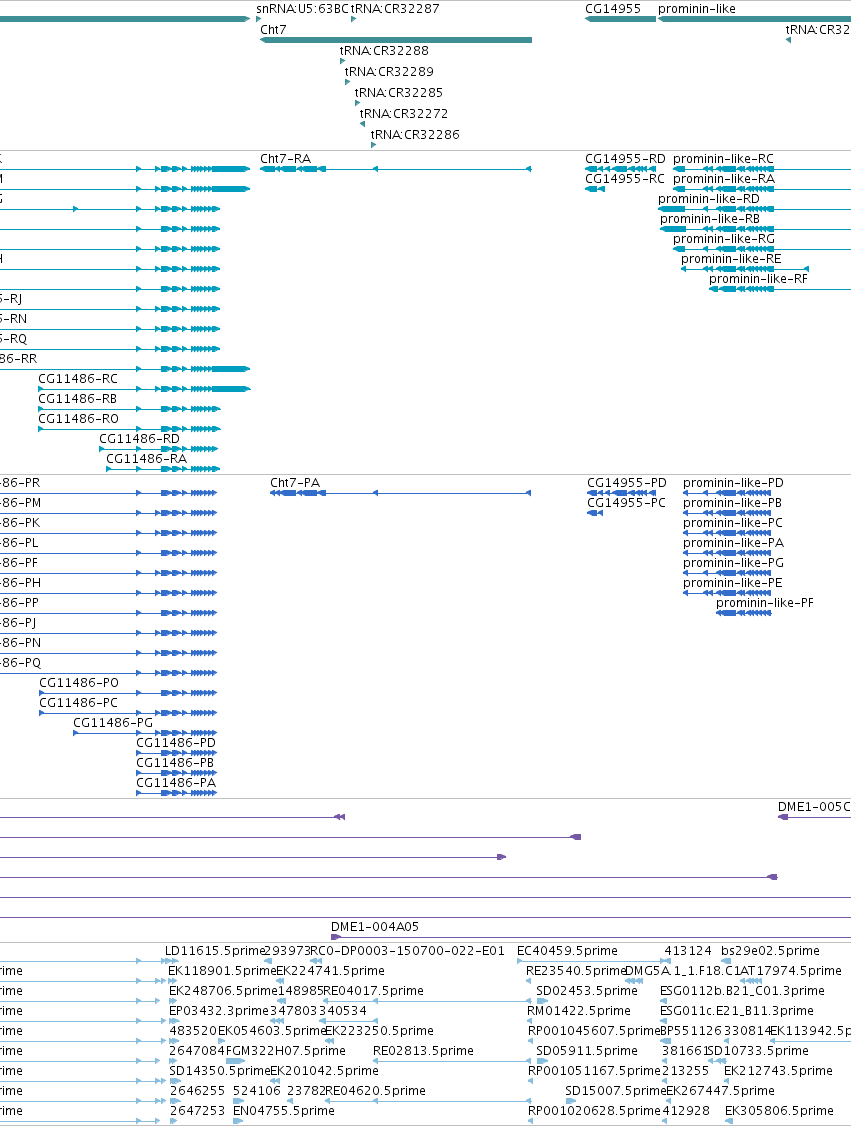851x1126 pixels.
Task: Click the RE04017.5prime EST
Action: coord(427,1001)
